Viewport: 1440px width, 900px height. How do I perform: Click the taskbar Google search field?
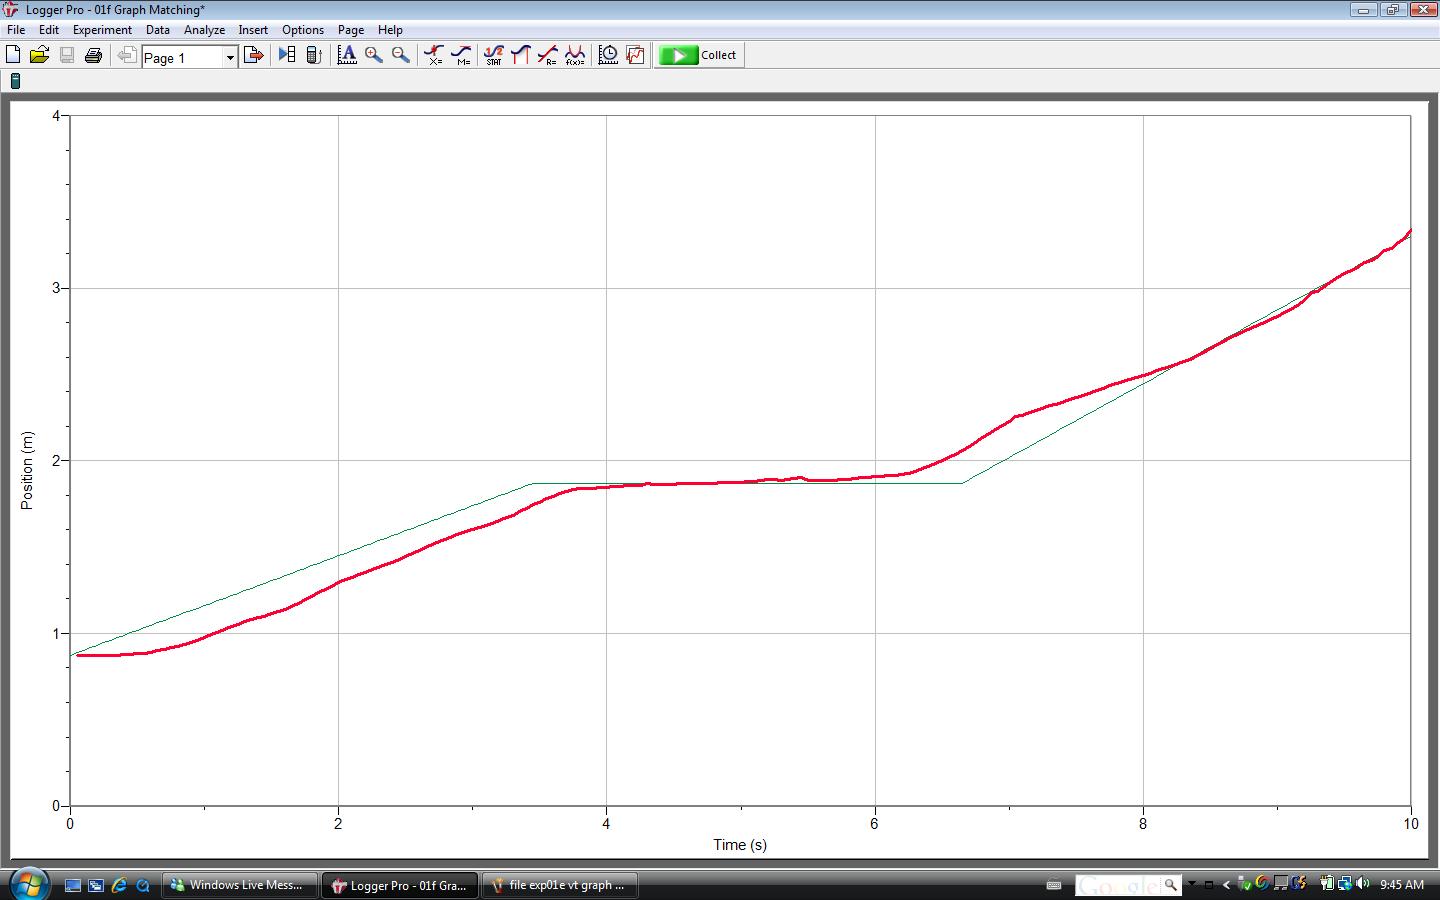(x=1118, y=885)
